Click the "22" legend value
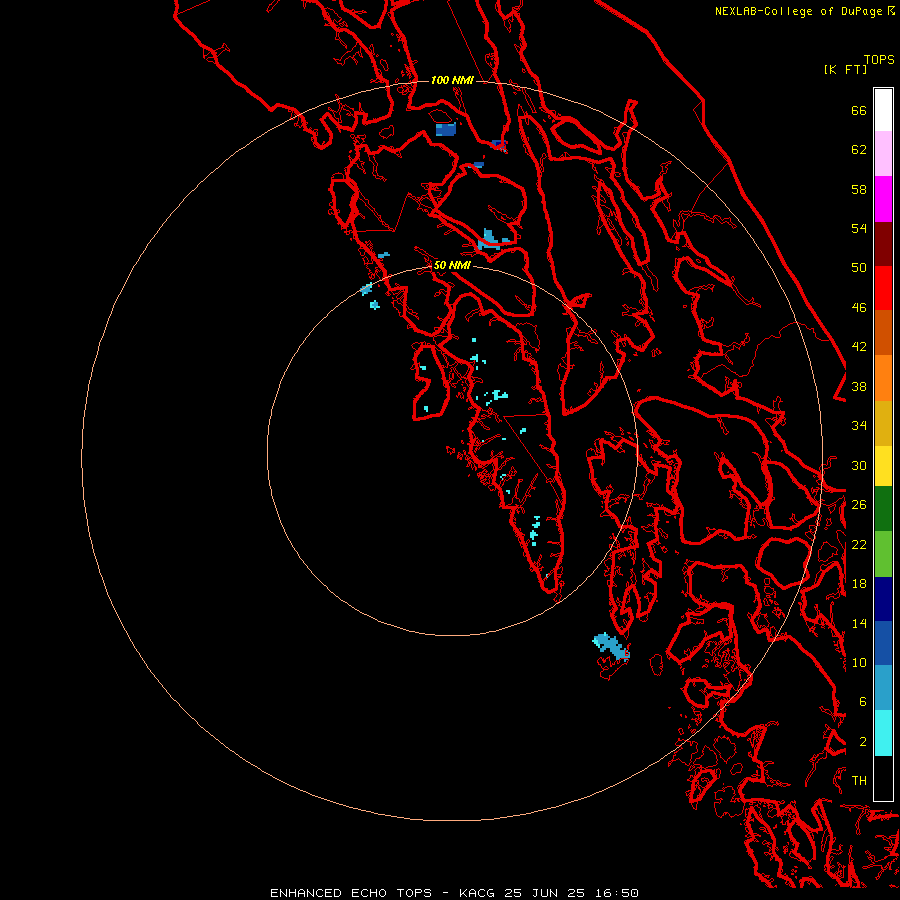Screen dimensions: 900x900 859,544
